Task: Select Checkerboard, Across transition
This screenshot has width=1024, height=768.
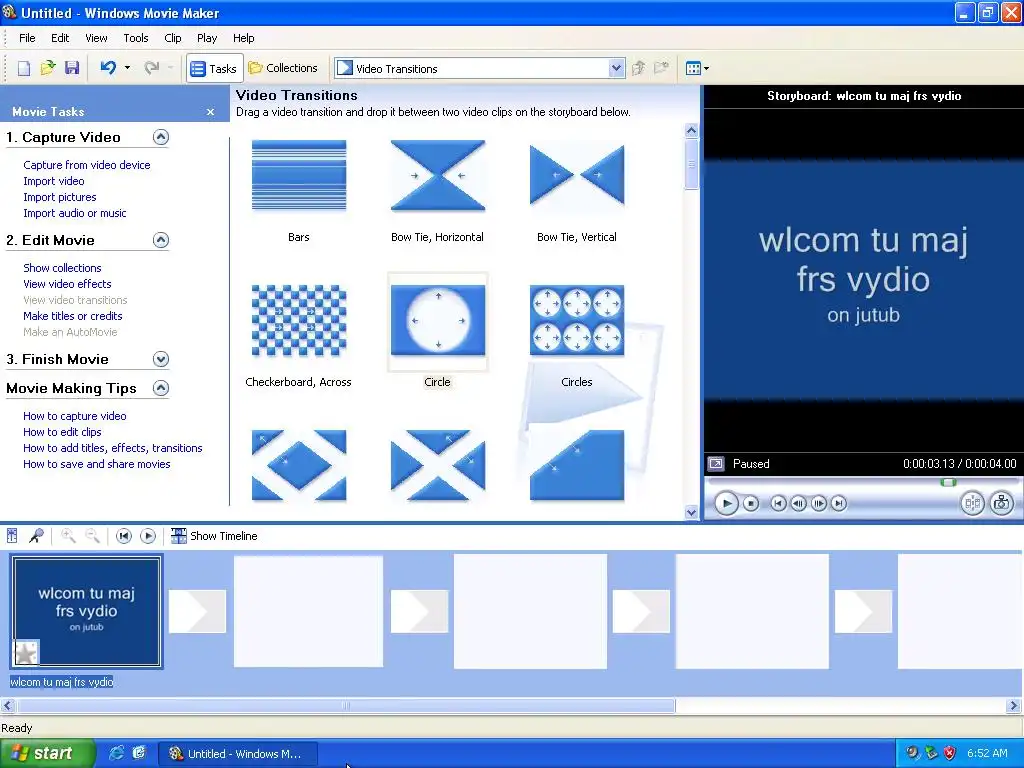Action: click(x=299, y=320)
